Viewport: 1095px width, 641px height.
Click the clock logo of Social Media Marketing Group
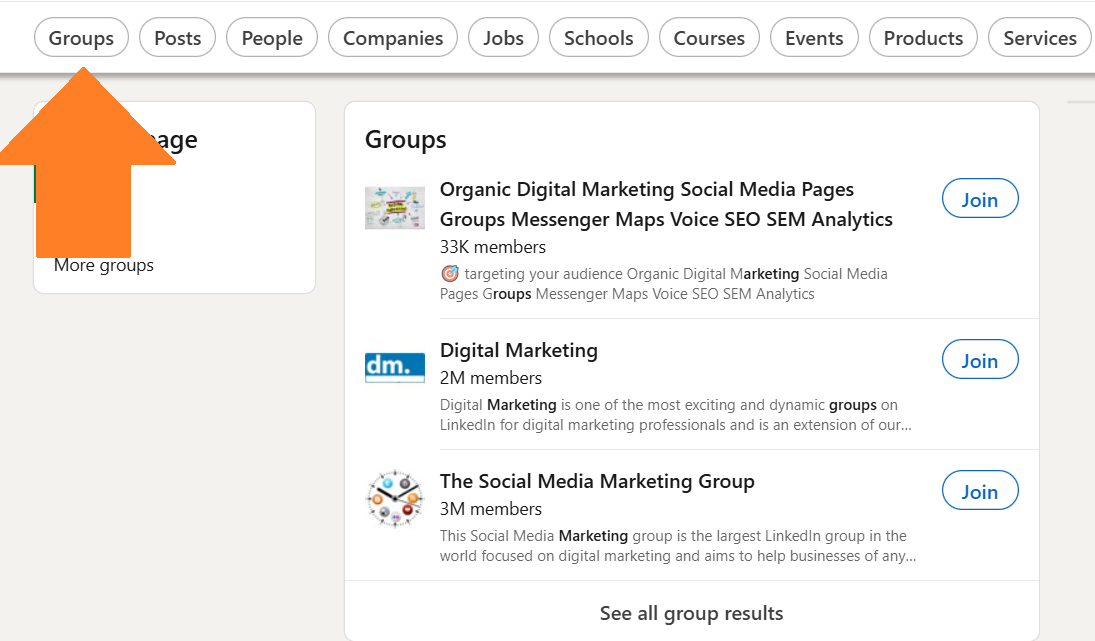click(394, 497)
